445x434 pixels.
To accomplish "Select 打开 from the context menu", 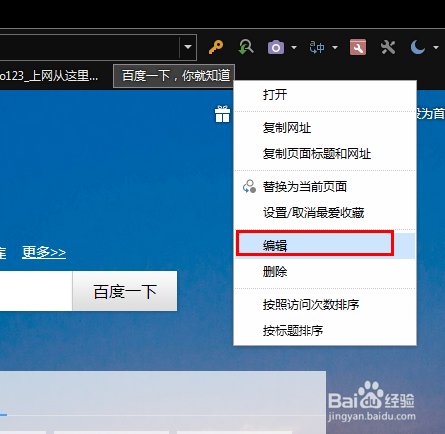I will point(325,95).
